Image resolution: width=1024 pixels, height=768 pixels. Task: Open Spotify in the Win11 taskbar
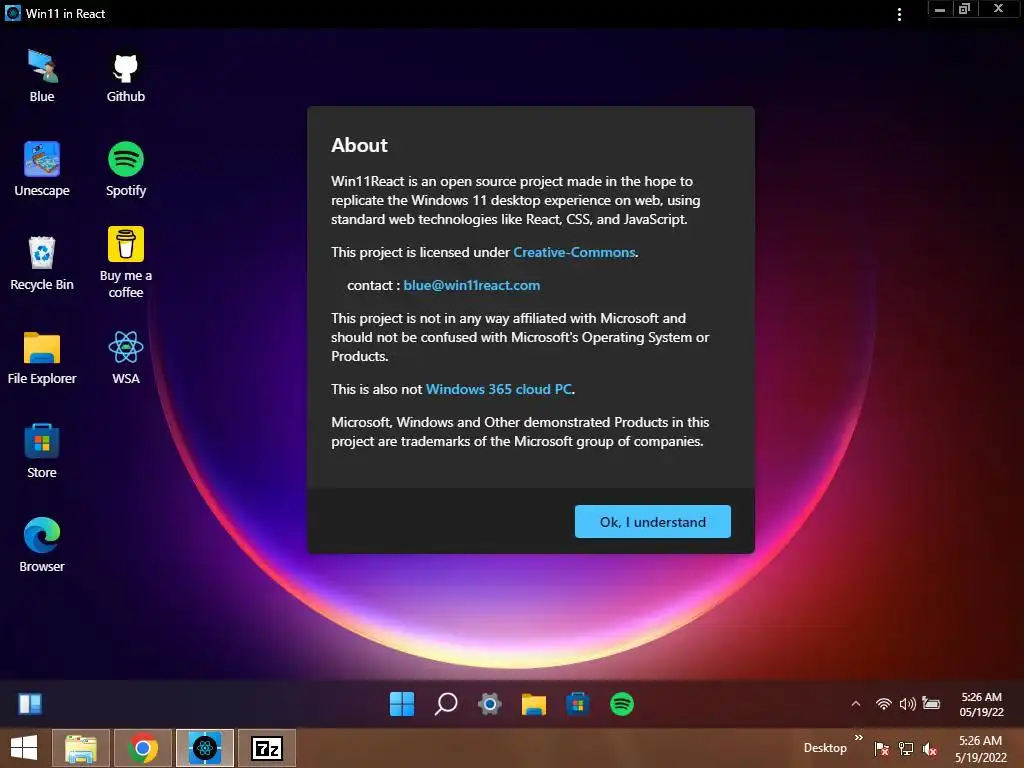(622, 704)
